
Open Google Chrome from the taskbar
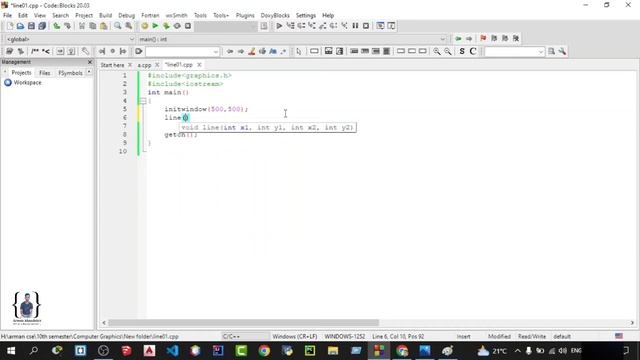(x=264, y=351)
